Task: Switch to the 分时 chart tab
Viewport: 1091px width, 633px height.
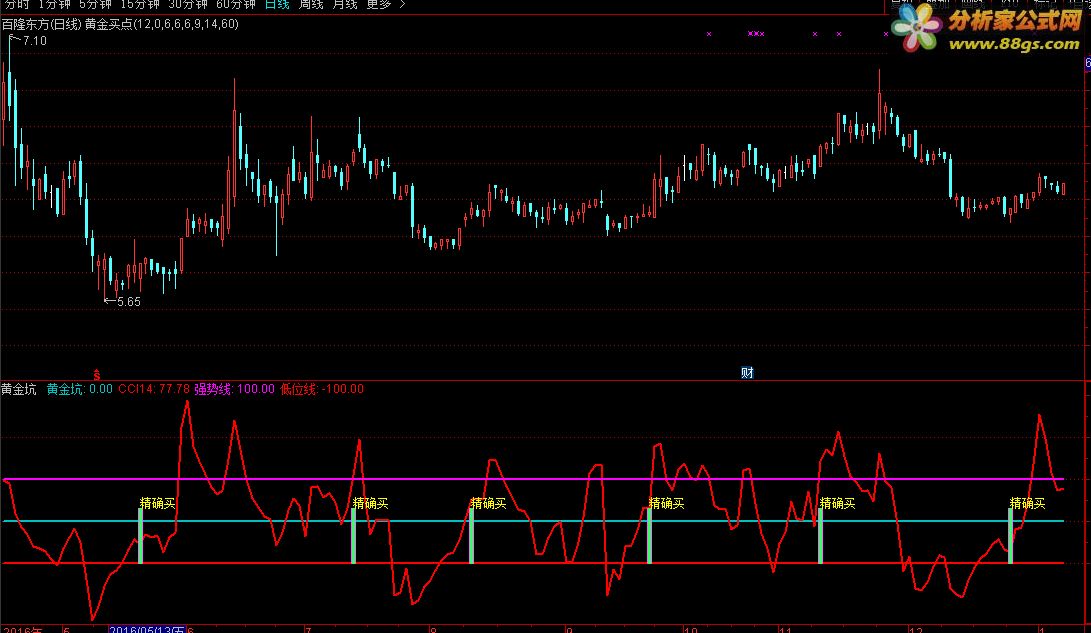Action: click(17, 4)
